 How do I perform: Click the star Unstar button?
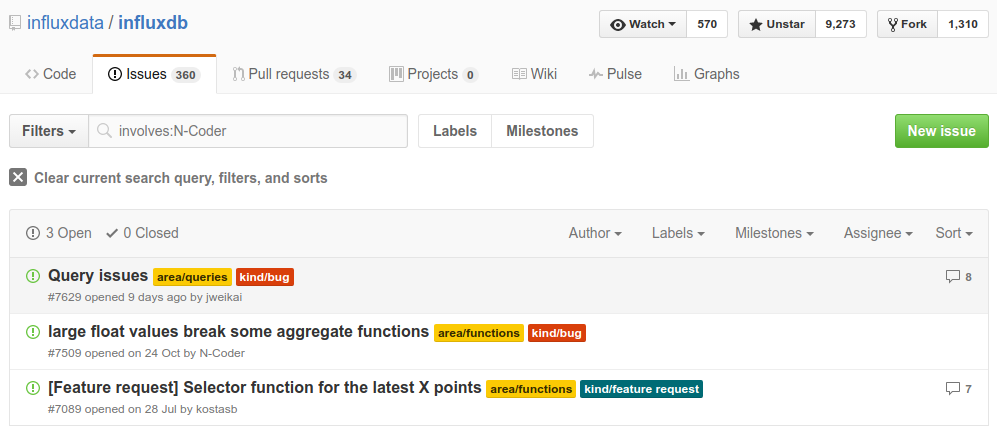click(x=777, y=24)
